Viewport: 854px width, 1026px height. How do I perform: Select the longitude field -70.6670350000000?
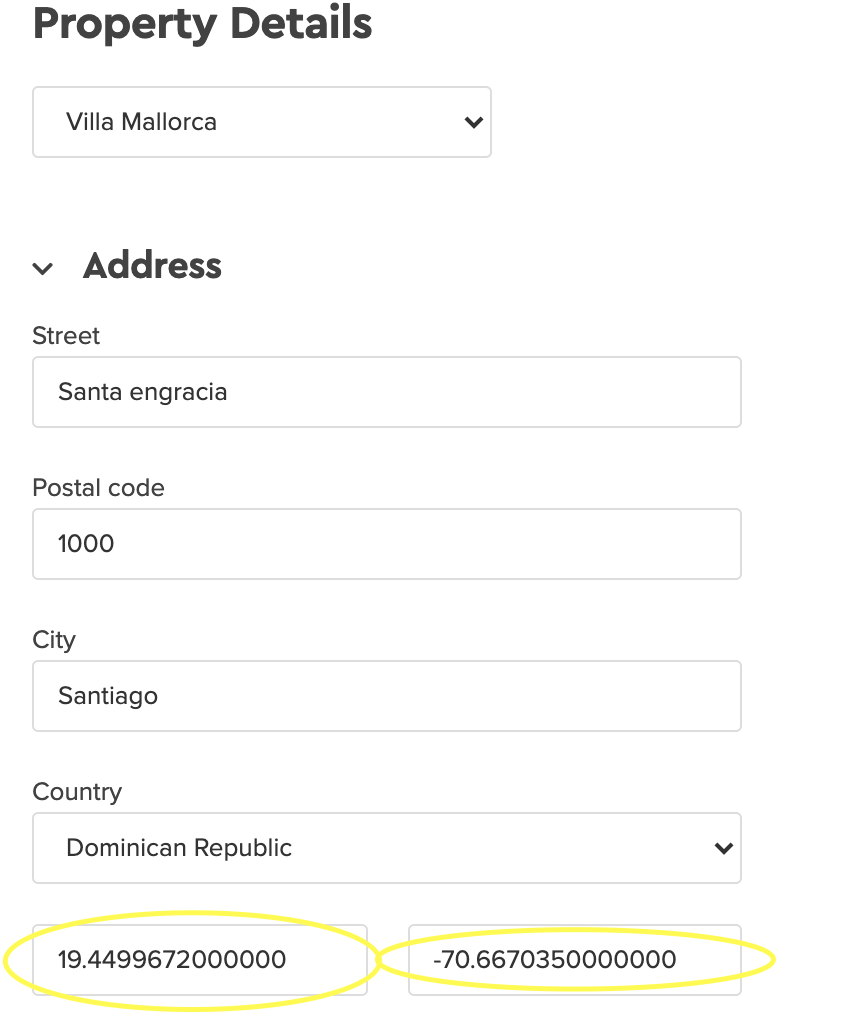pyautogui.click(x=575, y=960)
